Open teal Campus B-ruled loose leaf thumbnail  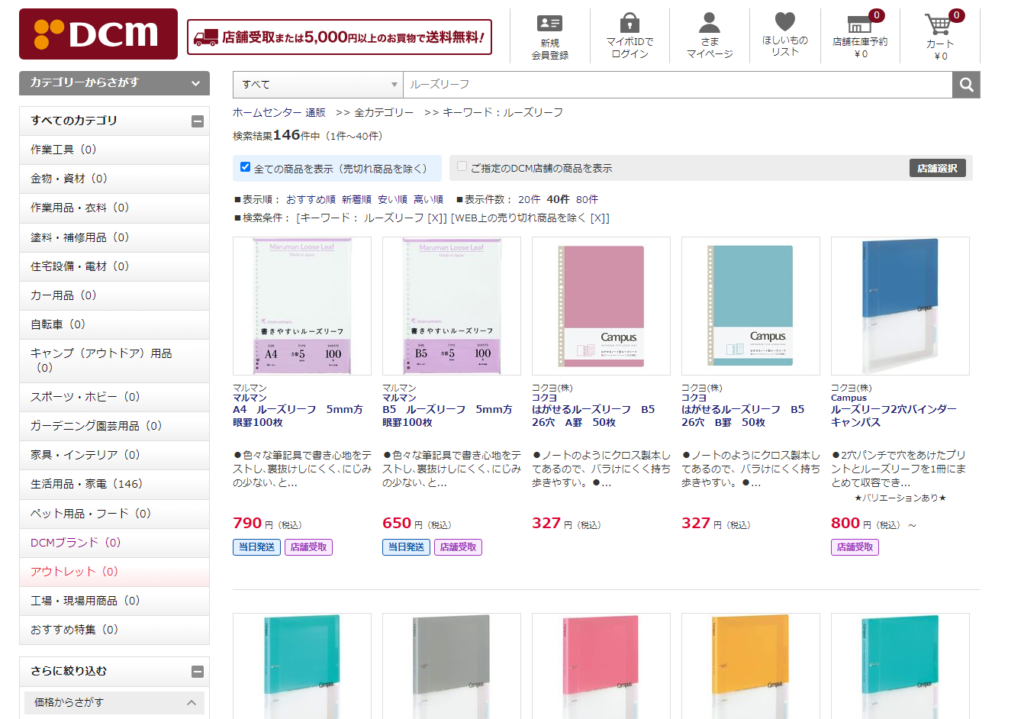coord(750,306)
